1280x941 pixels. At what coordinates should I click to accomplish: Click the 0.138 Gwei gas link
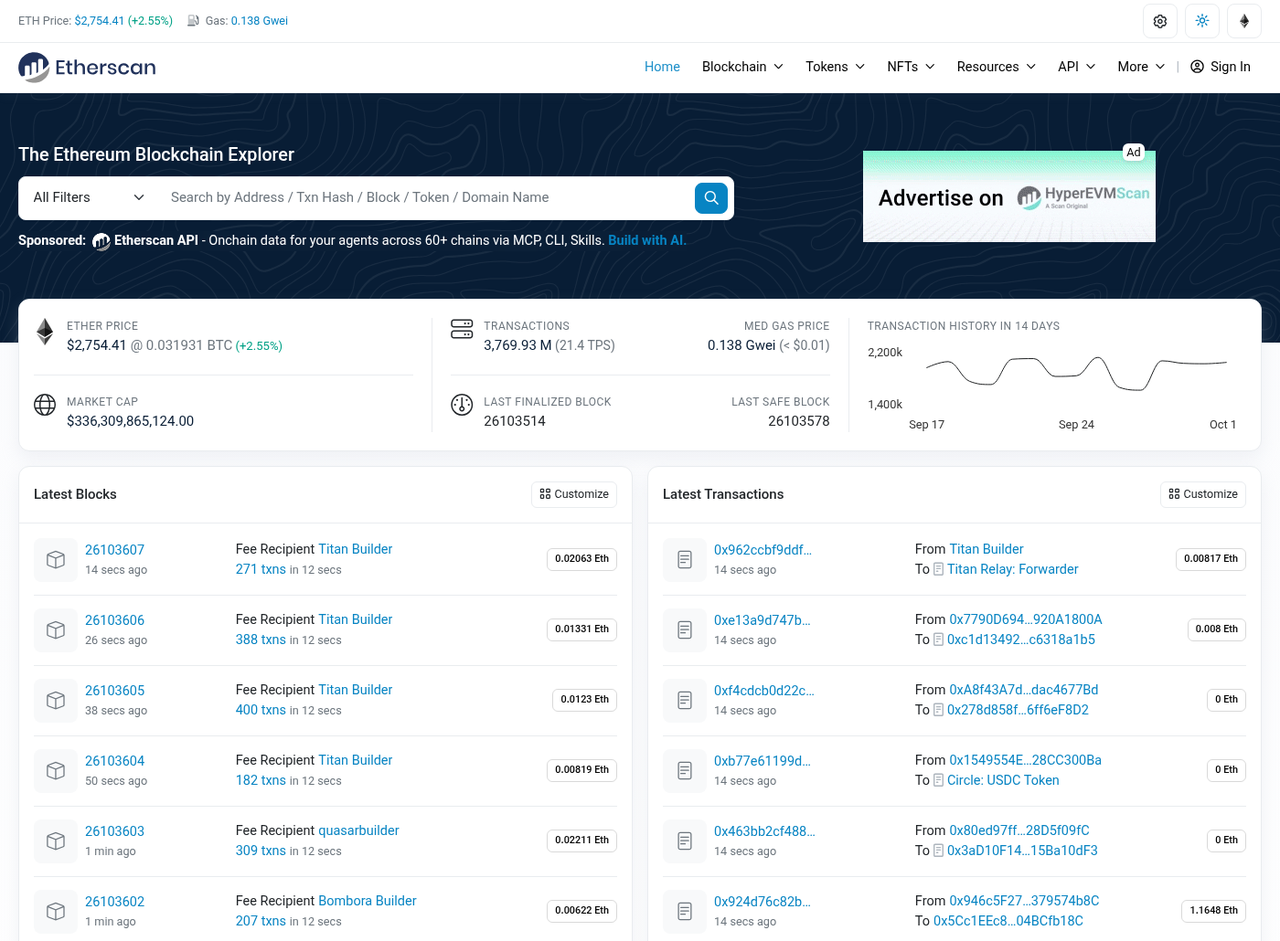click(x=259, y=21)
